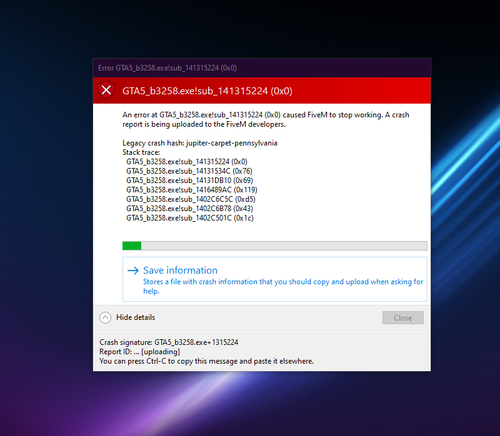Image resolution: width=500 pixels, height=436 pixels.
Task: Select stack trace line sub_14131534C (0x76)
Action: pos(189,171)
